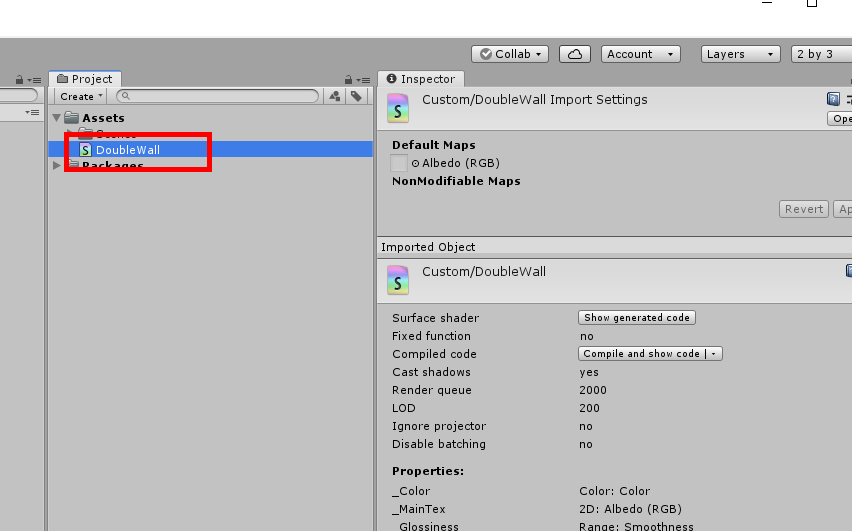Click the Revert button

[804, 209]
